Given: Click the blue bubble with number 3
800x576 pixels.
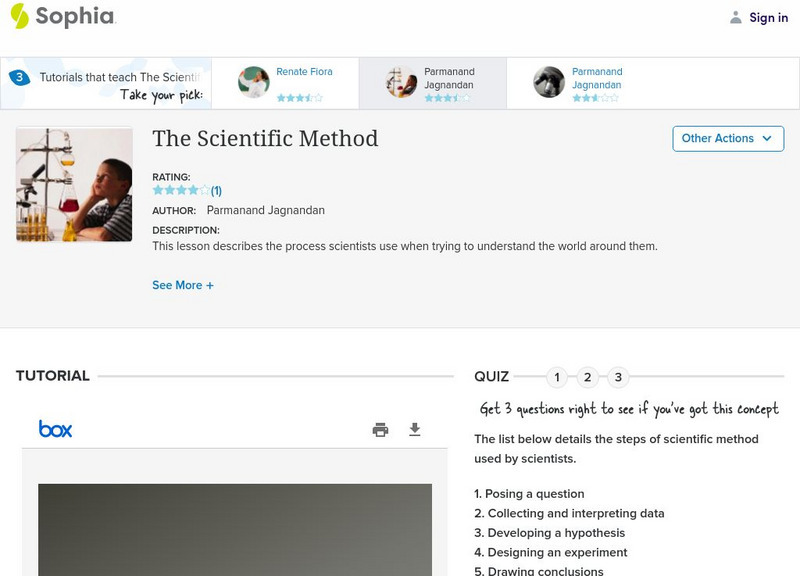Looking at the screenshot, I should [x=19, y=77].
